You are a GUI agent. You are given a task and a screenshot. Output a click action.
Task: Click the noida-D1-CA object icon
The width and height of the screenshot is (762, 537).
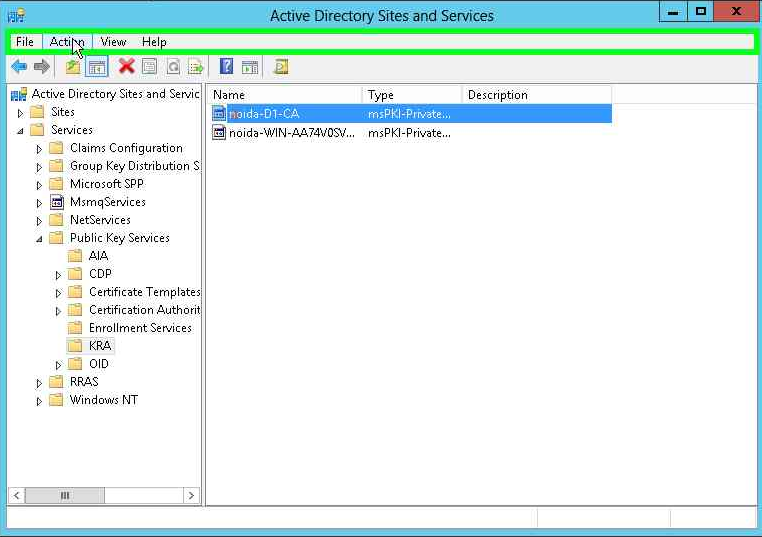click(x=219, y=114)
